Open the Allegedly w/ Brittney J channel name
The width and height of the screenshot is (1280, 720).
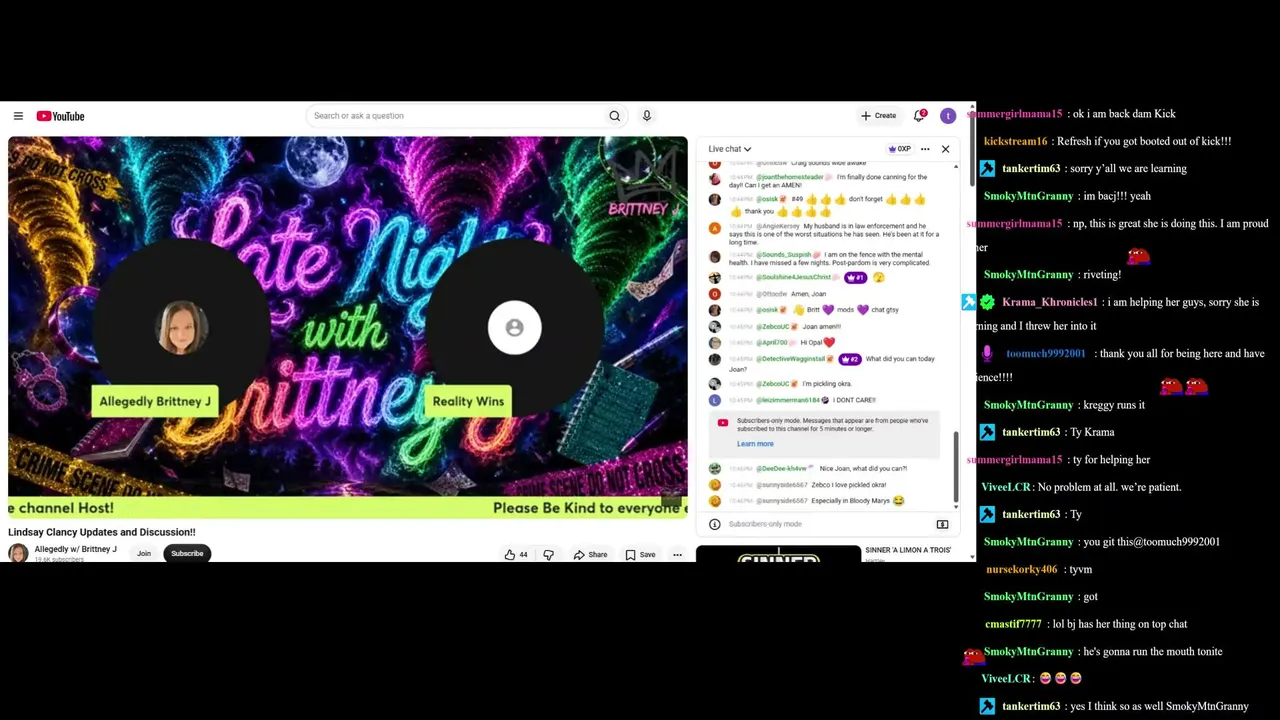coord(76,549)
